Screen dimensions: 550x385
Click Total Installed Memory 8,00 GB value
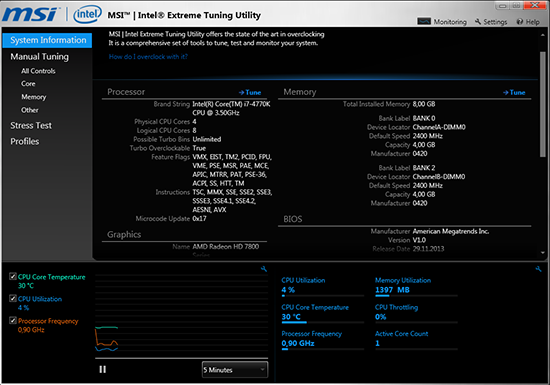[424, 104]
